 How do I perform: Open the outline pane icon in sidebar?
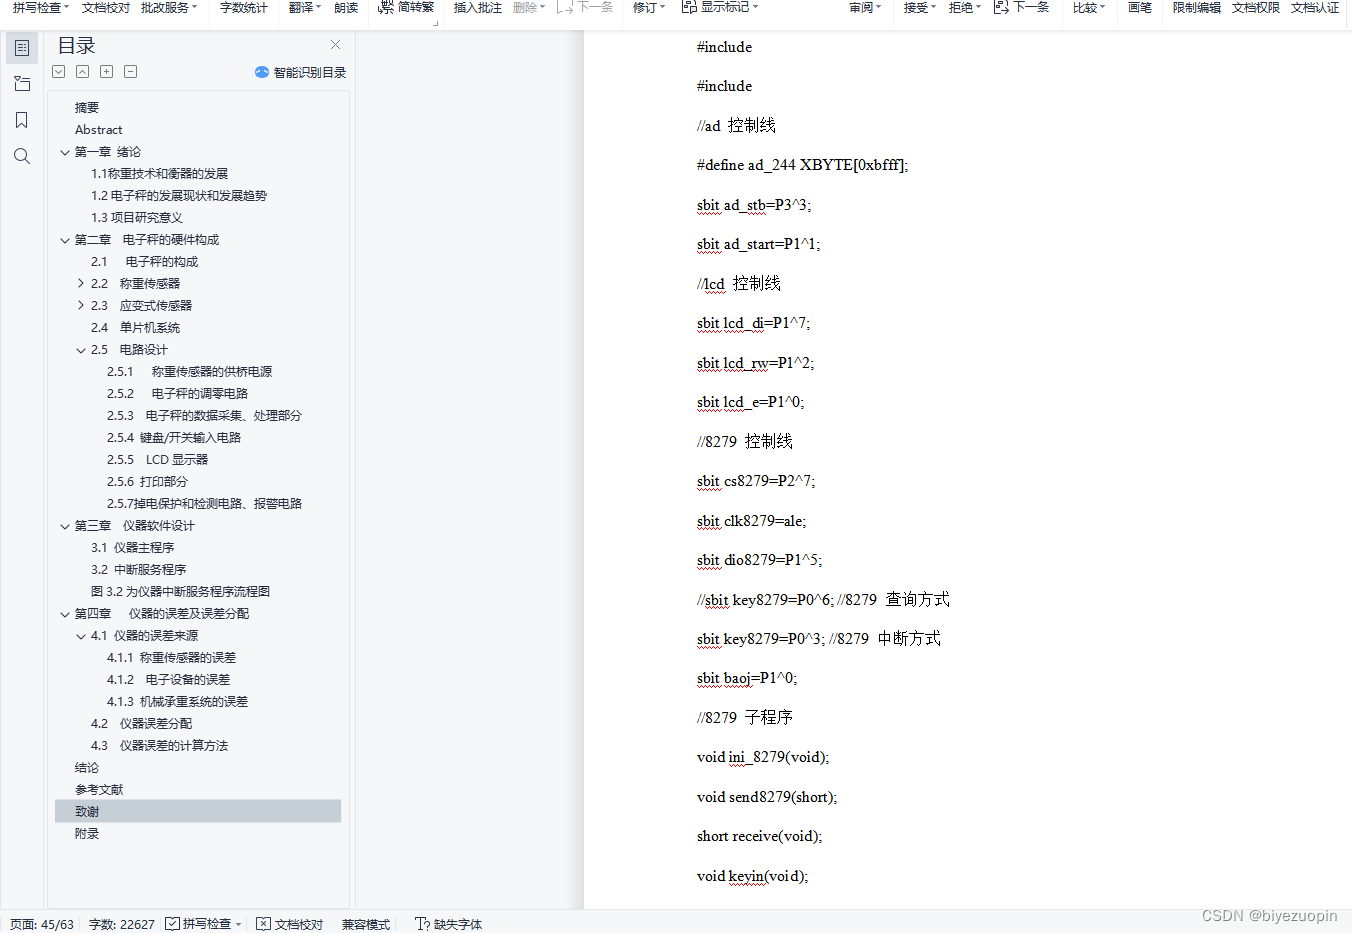tap(22, 48)
